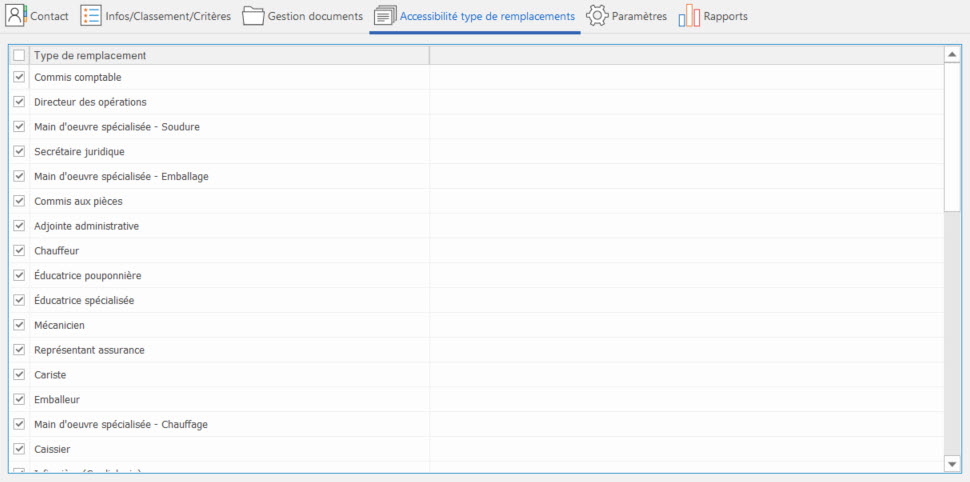Screen dimensions: 970x482
Task: Open the Rapports tab
Action: click(x=724, y=16)
